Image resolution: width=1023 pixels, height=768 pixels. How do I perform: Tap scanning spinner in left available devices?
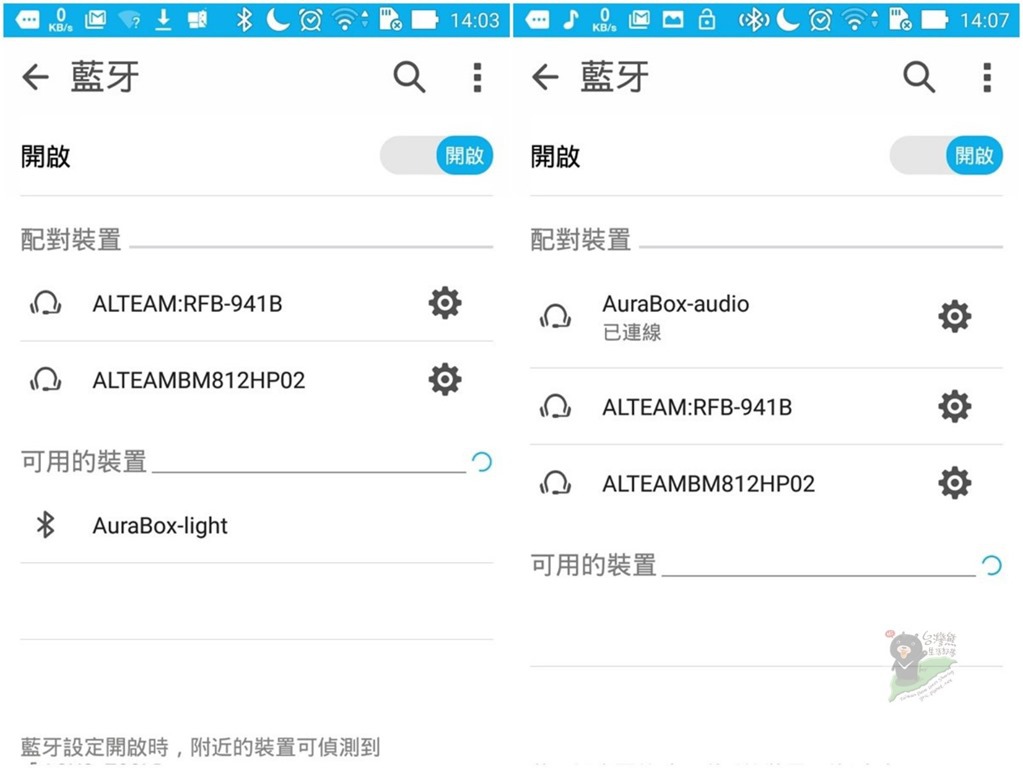point(481,462)
